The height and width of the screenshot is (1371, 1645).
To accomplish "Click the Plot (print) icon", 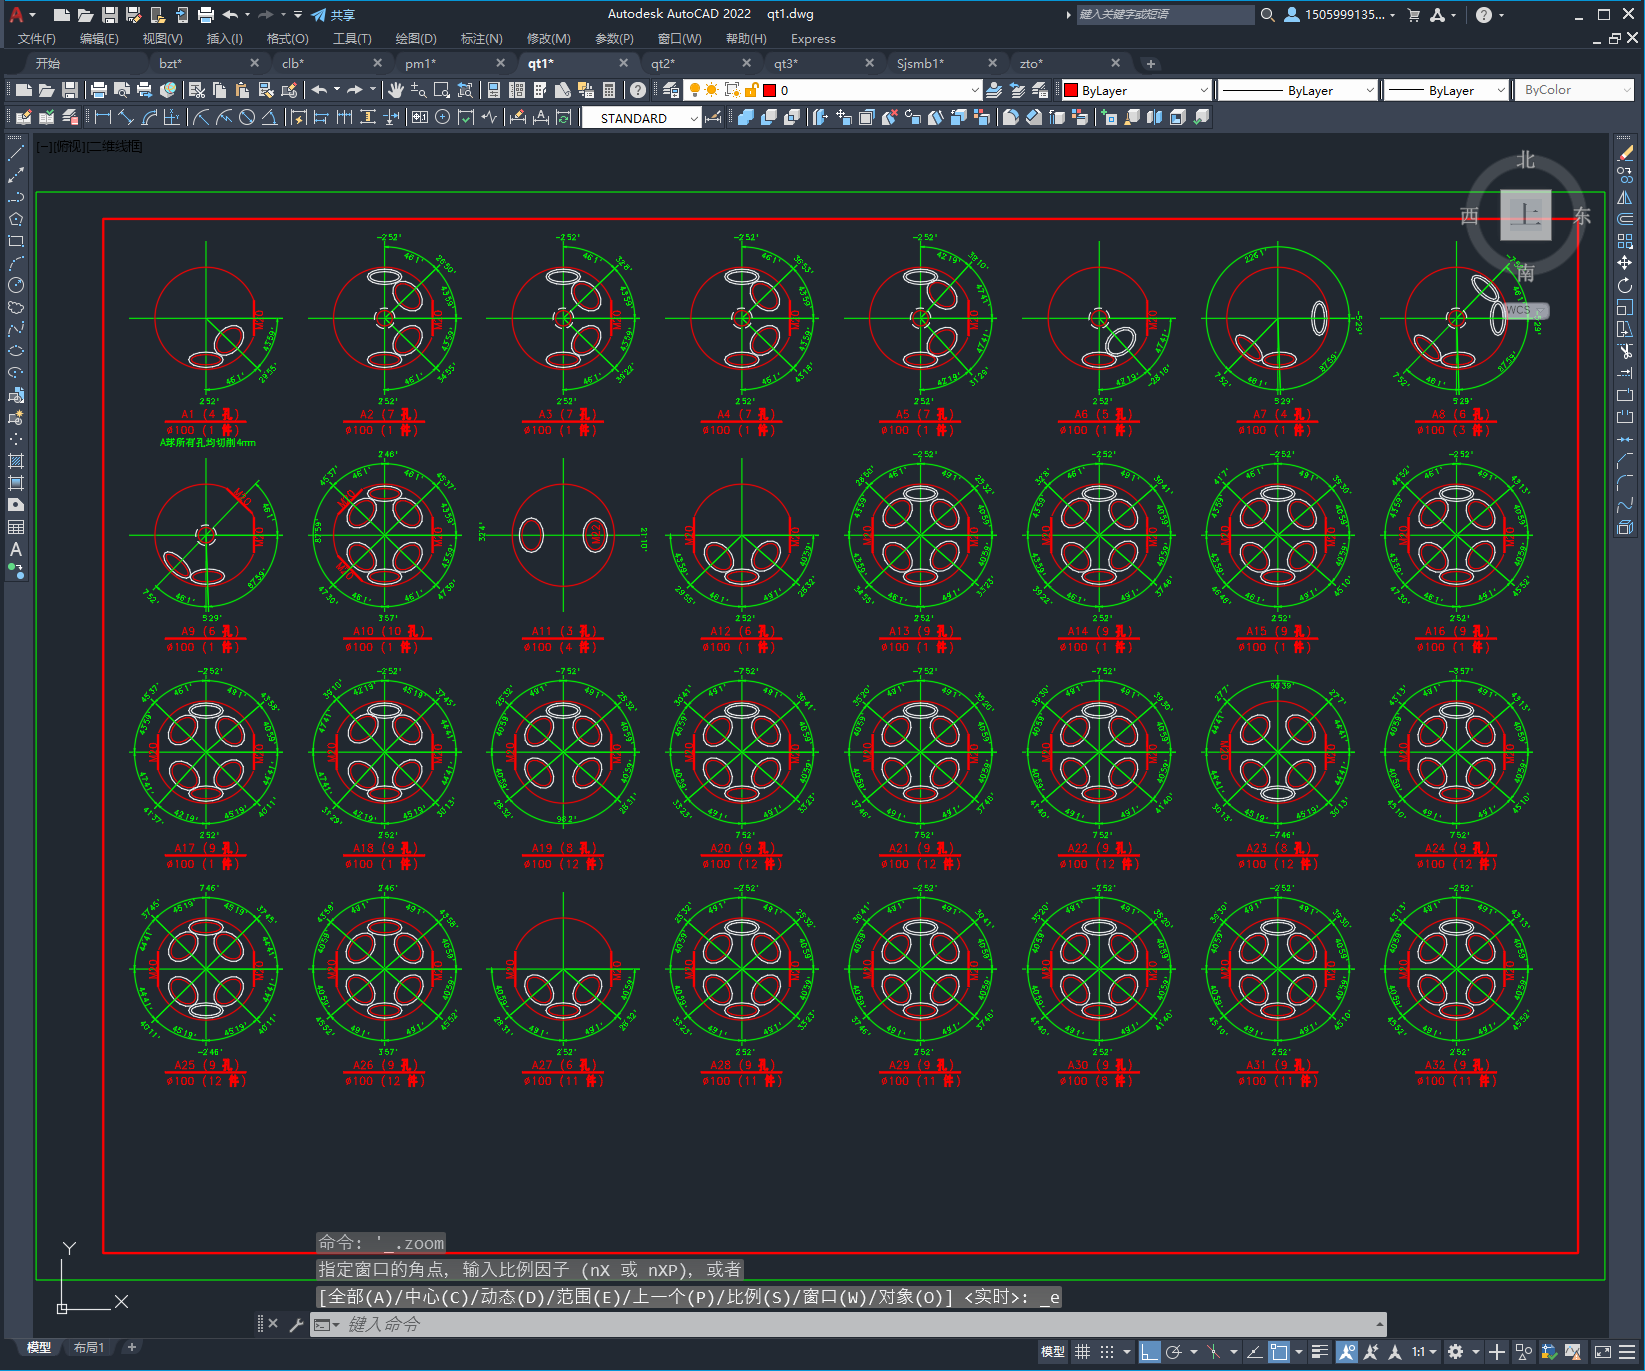I will (99, 90).
